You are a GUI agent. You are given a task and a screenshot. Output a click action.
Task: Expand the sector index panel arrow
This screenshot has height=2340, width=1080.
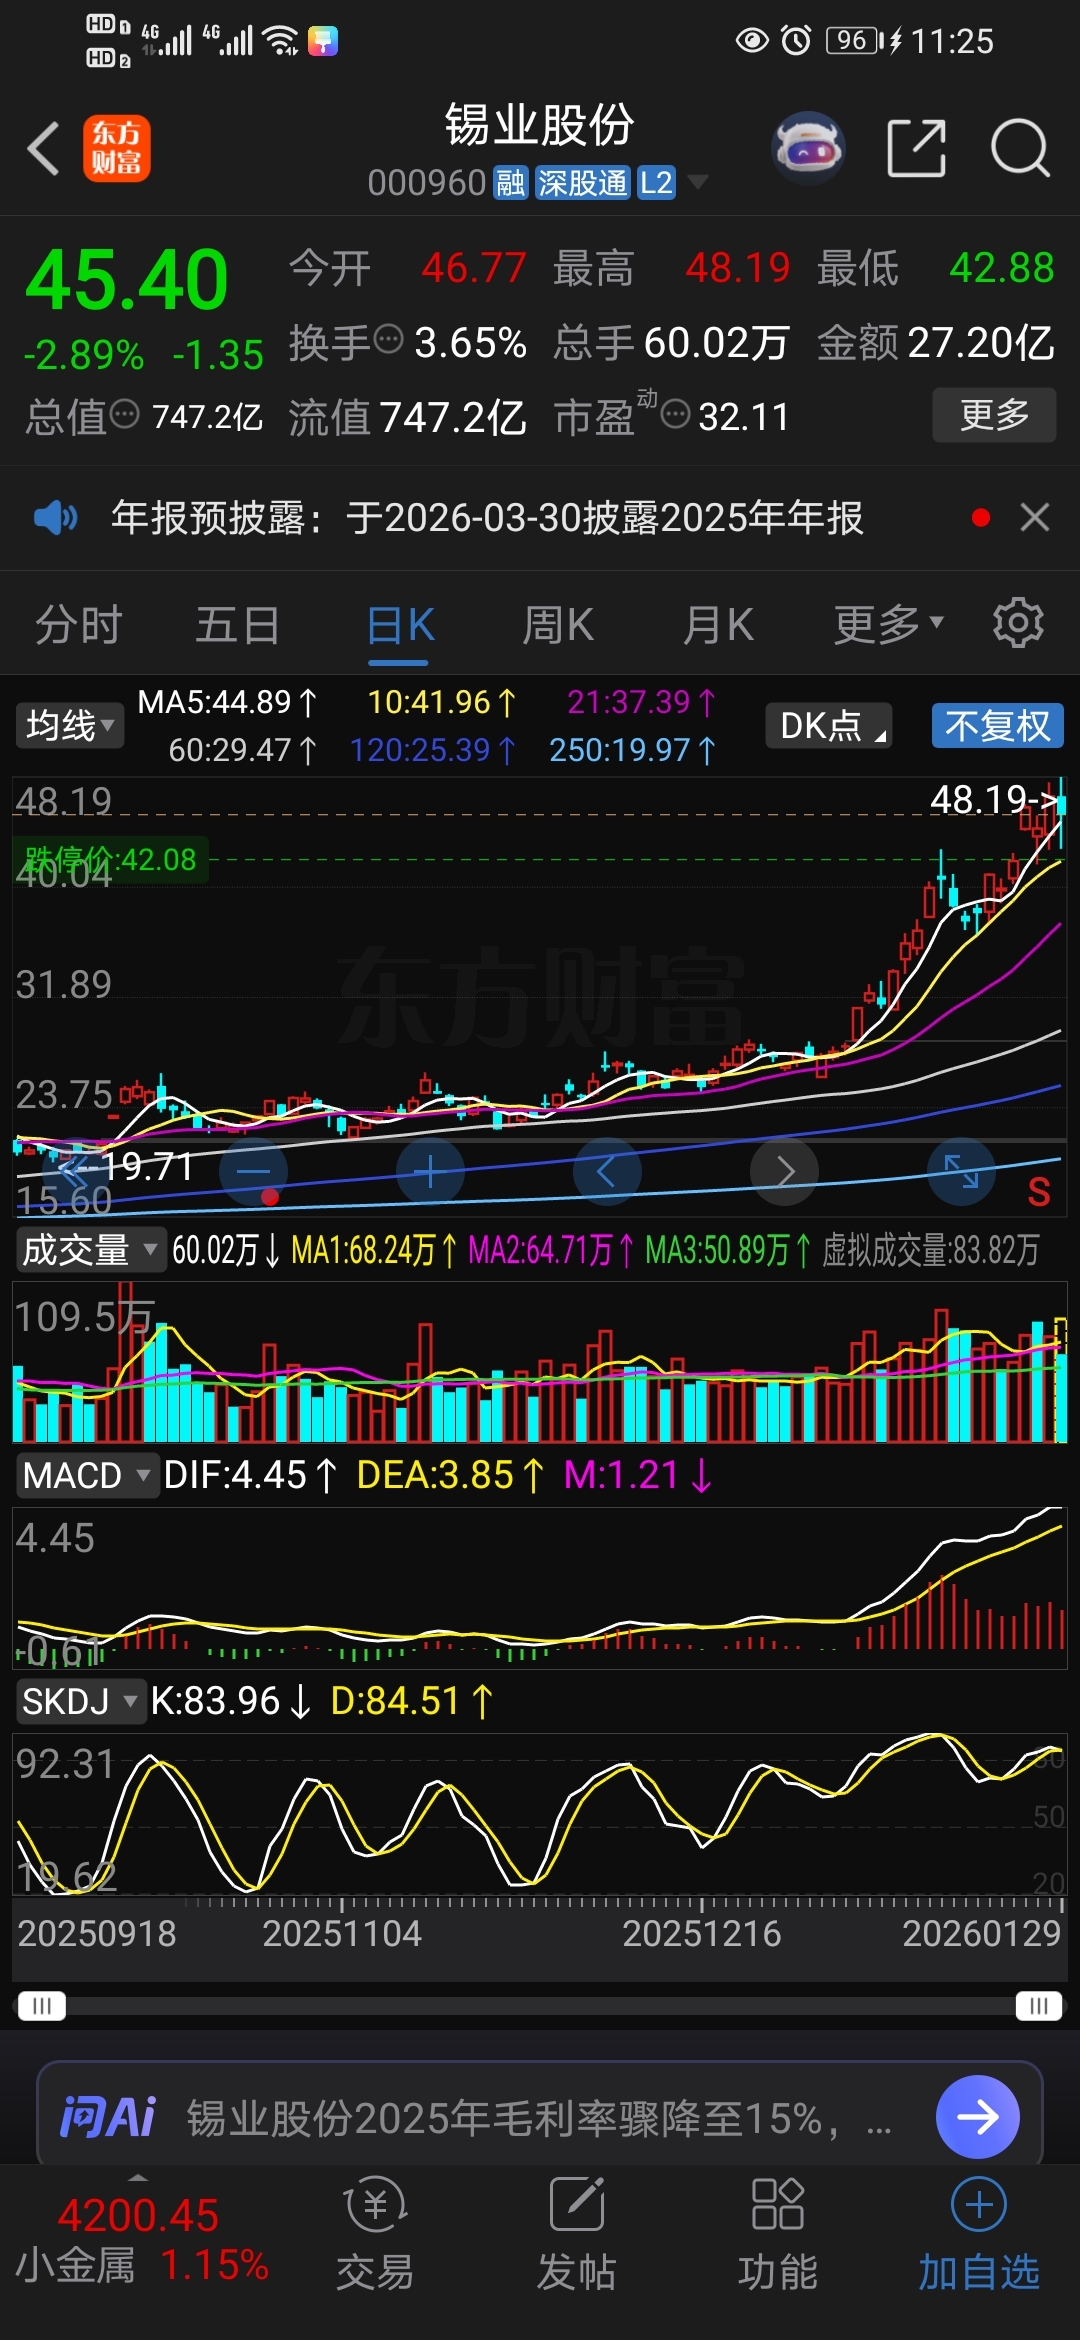point(138,2177)
